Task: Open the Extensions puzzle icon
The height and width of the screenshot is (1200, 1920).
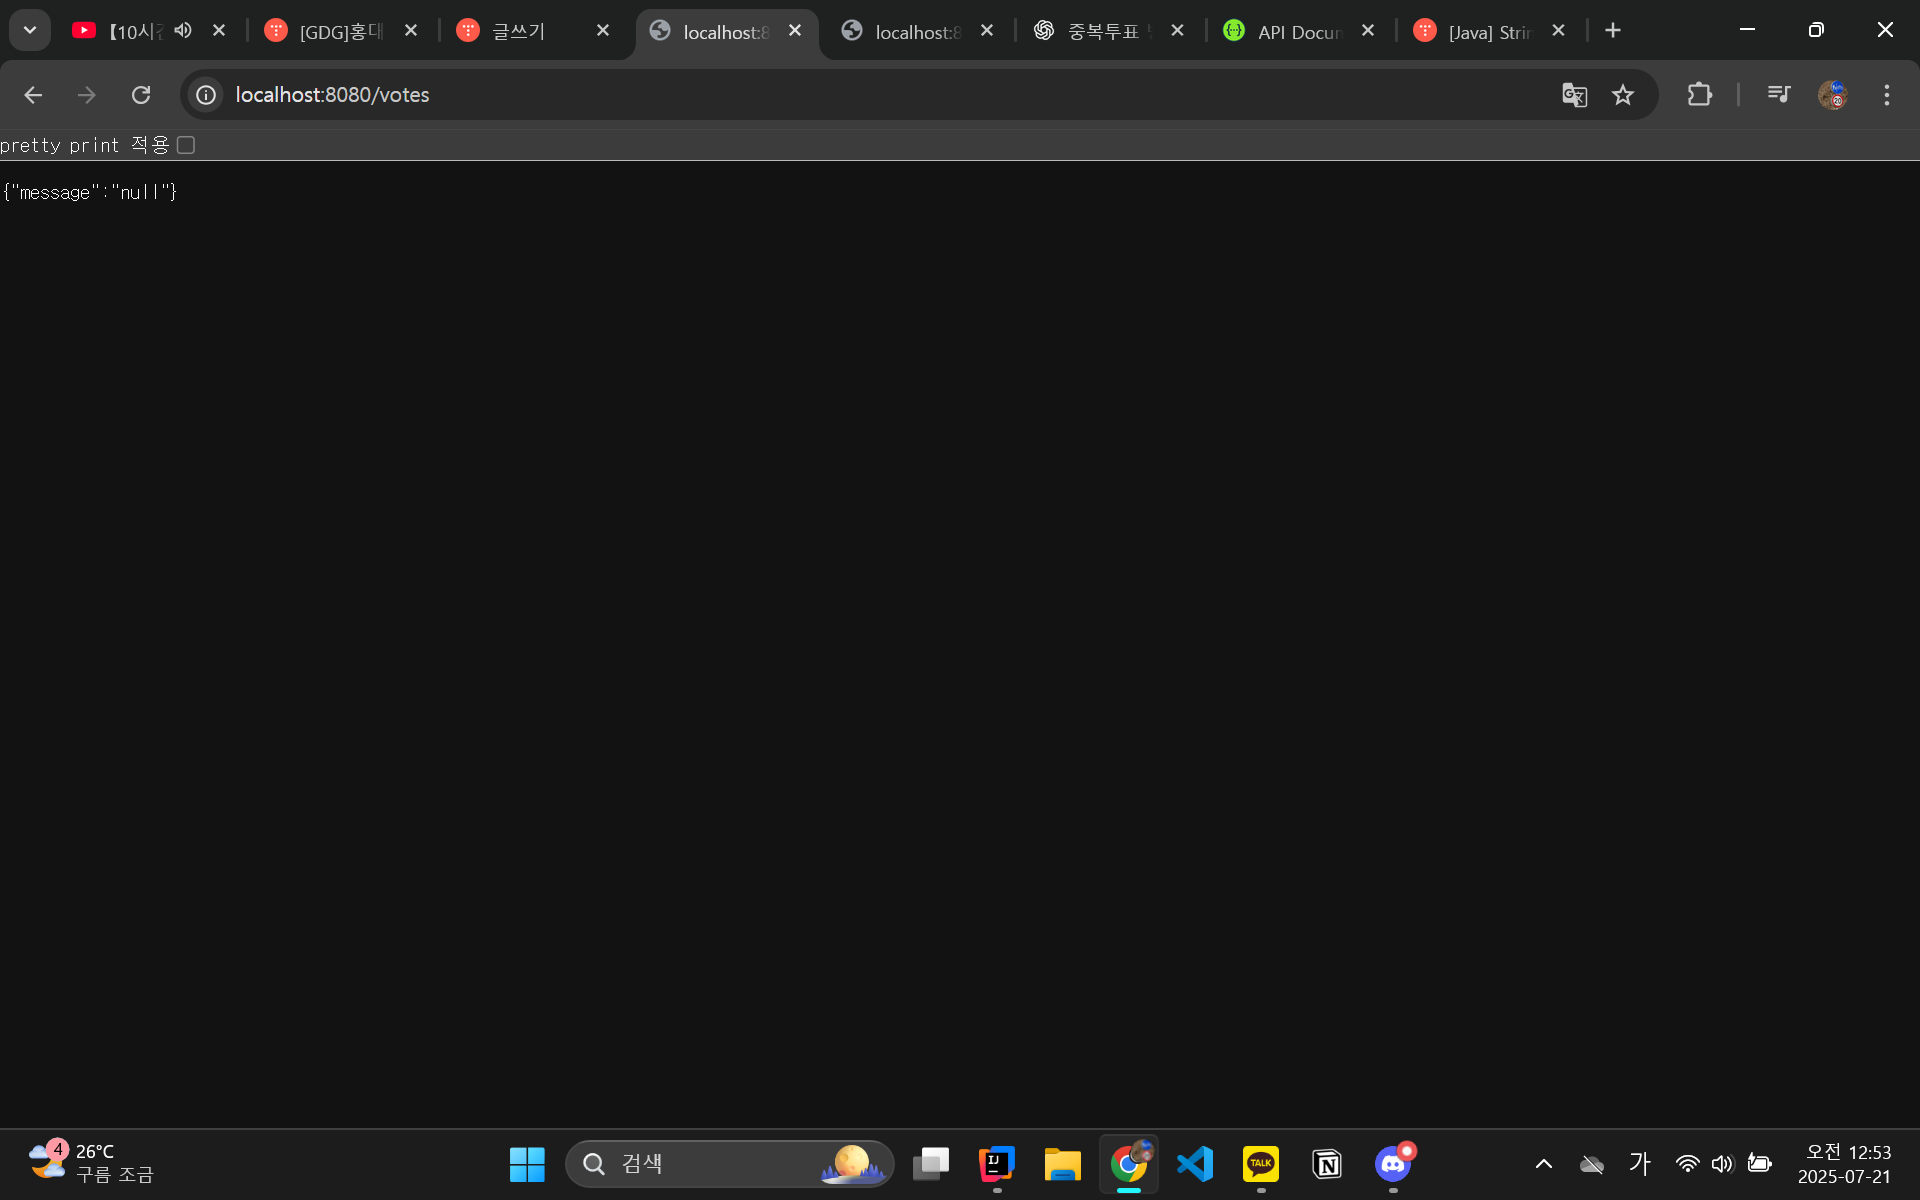Action: 1699,95
